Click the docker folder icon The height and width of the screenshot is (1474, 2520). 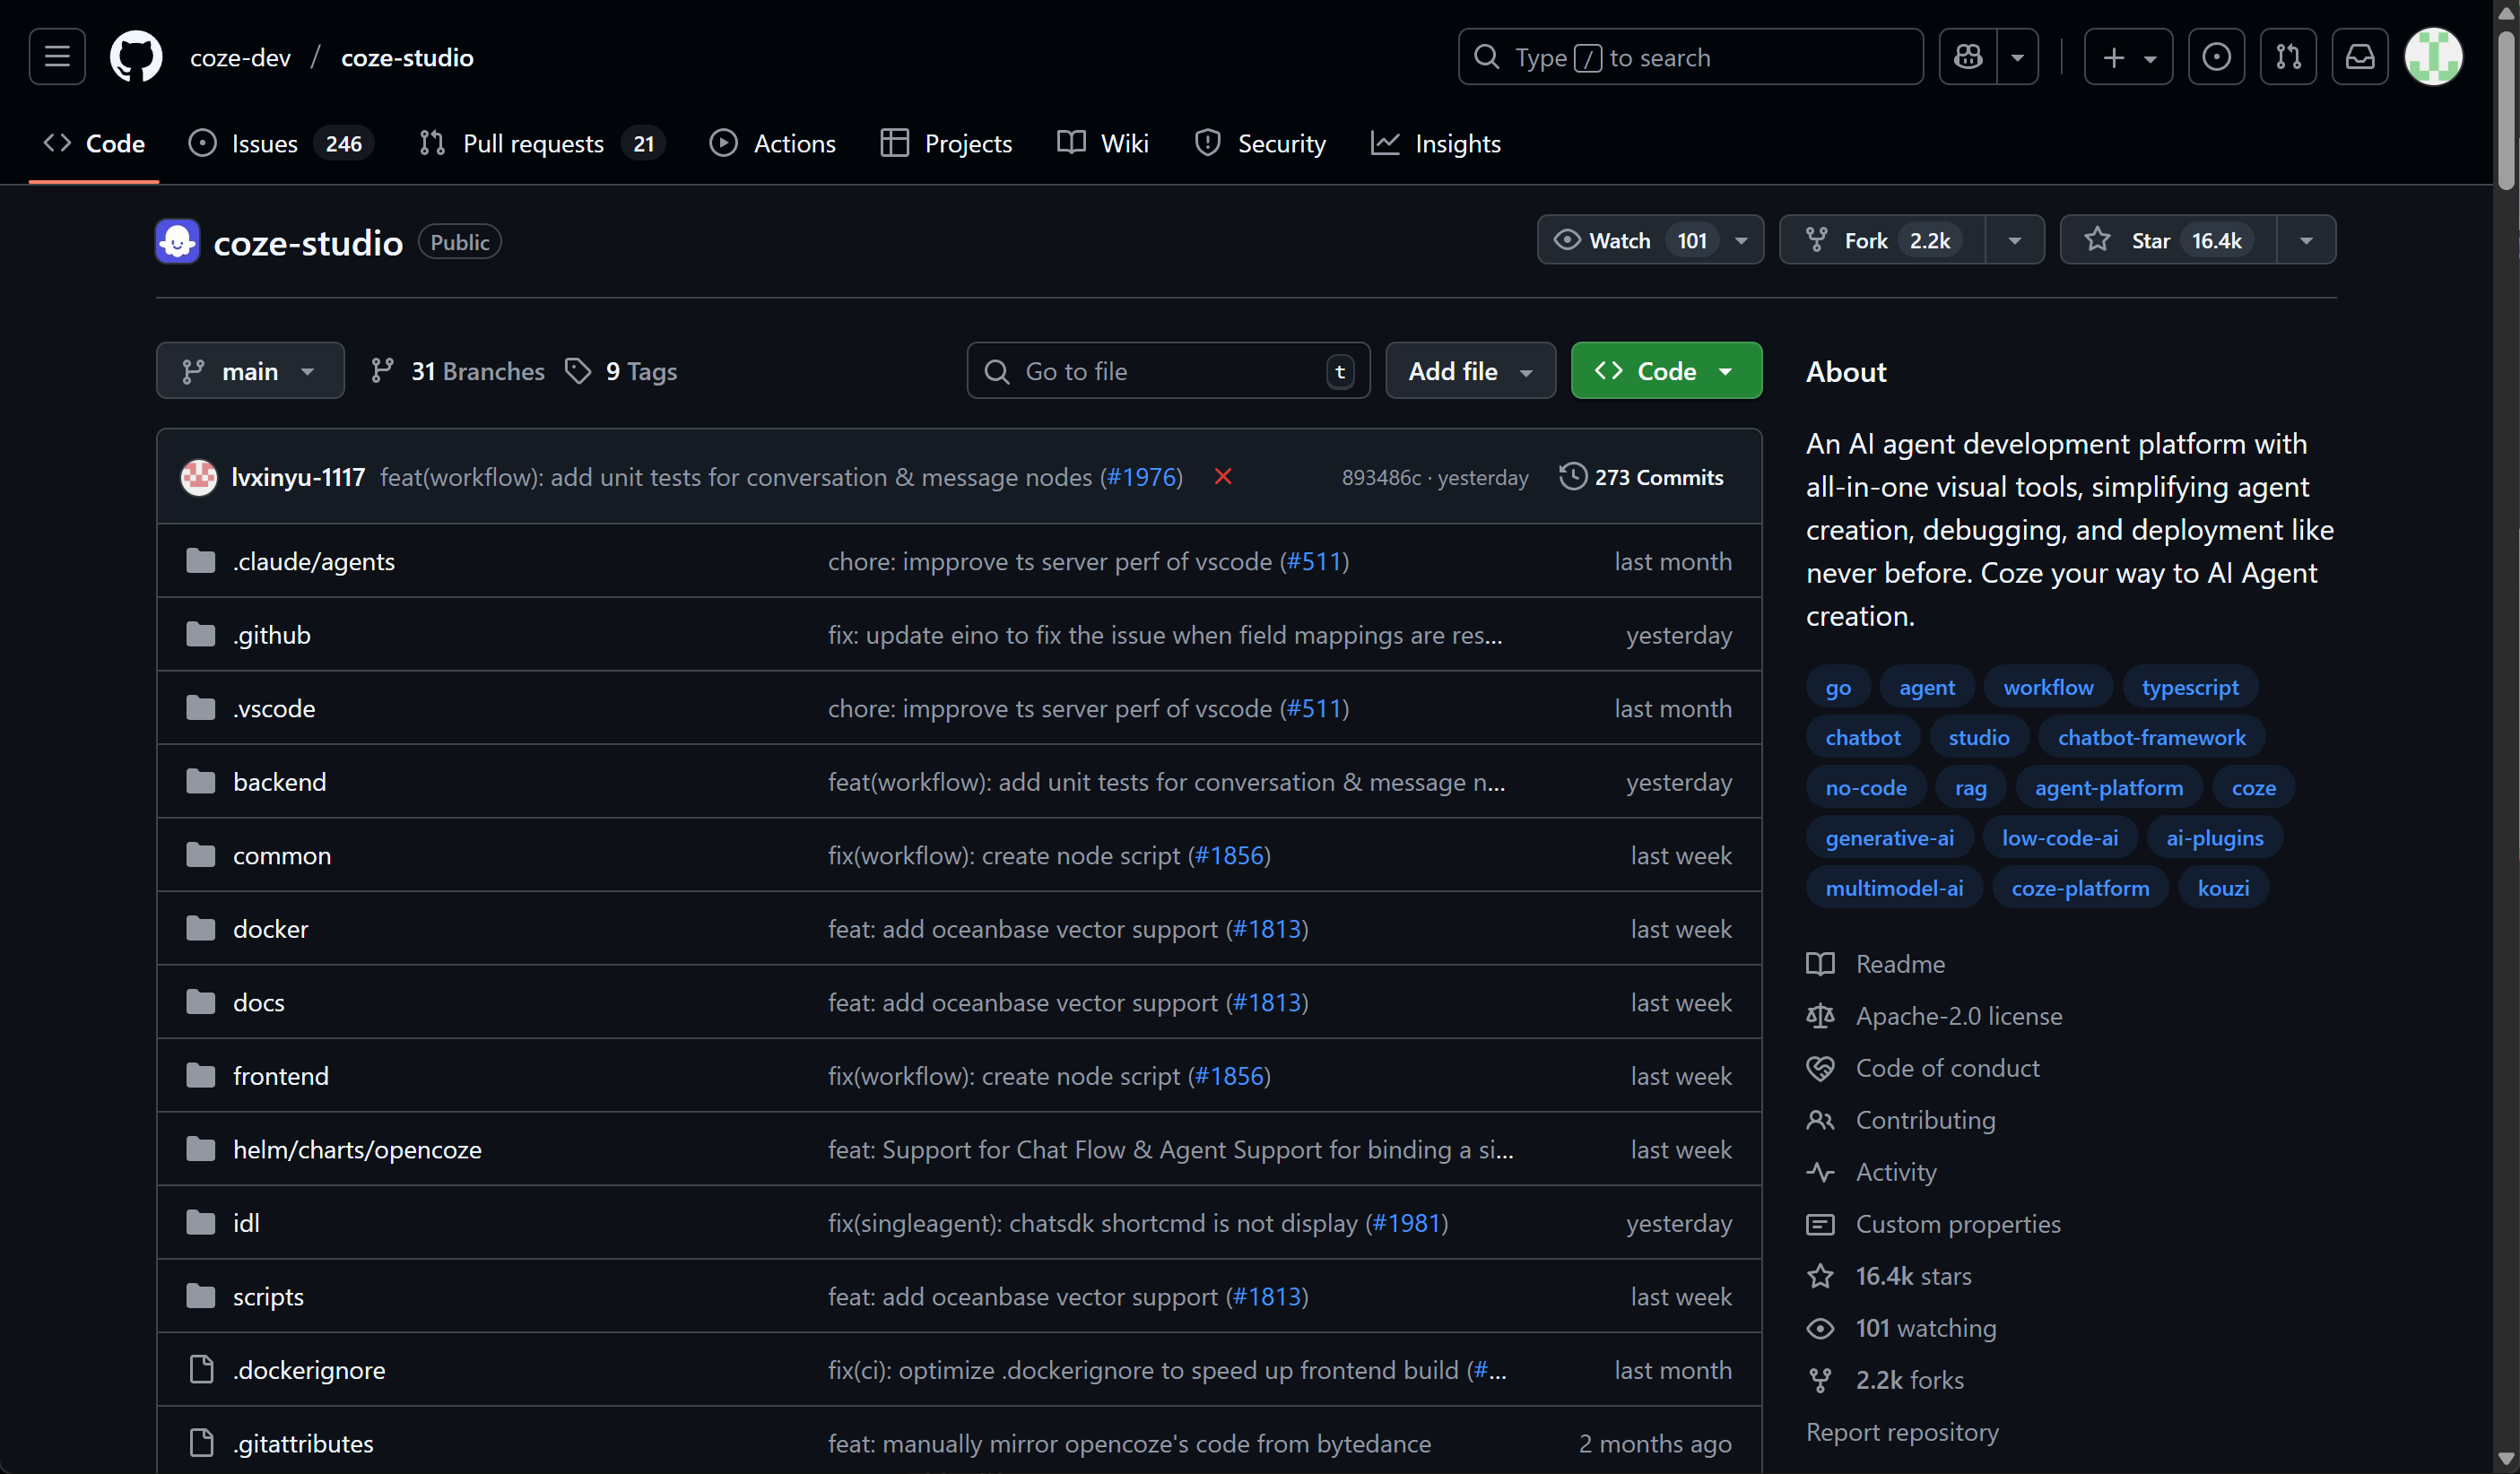pyautogui.click(x=201, y=929)
